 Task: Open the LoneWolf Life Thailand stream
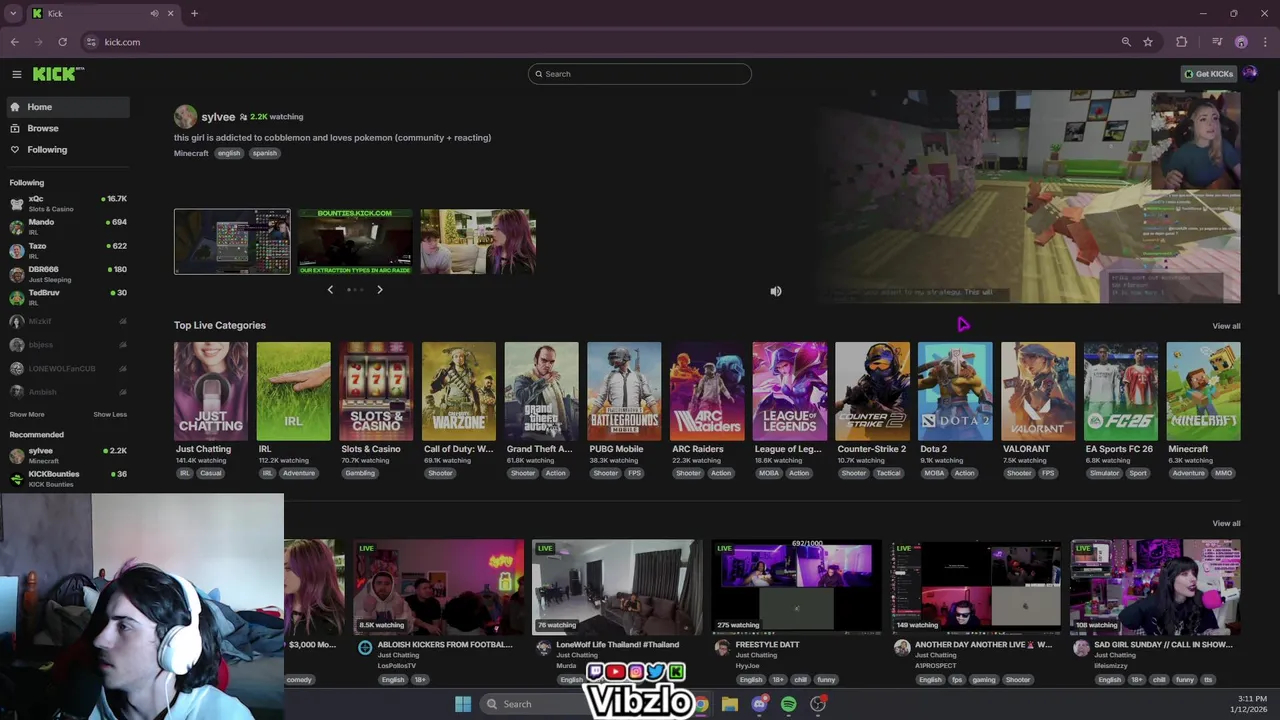coord(617,586)
